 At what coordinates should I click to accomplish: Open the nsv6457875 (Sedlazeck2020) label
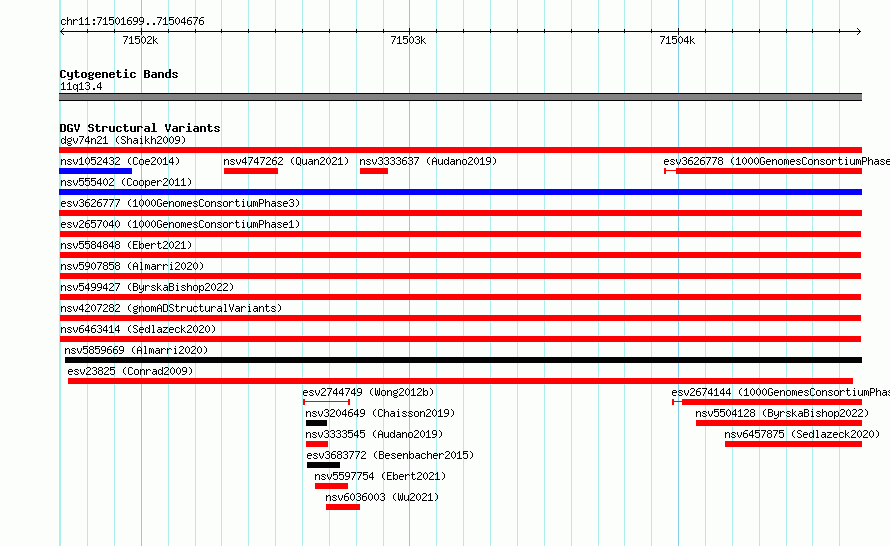point(802,434)
